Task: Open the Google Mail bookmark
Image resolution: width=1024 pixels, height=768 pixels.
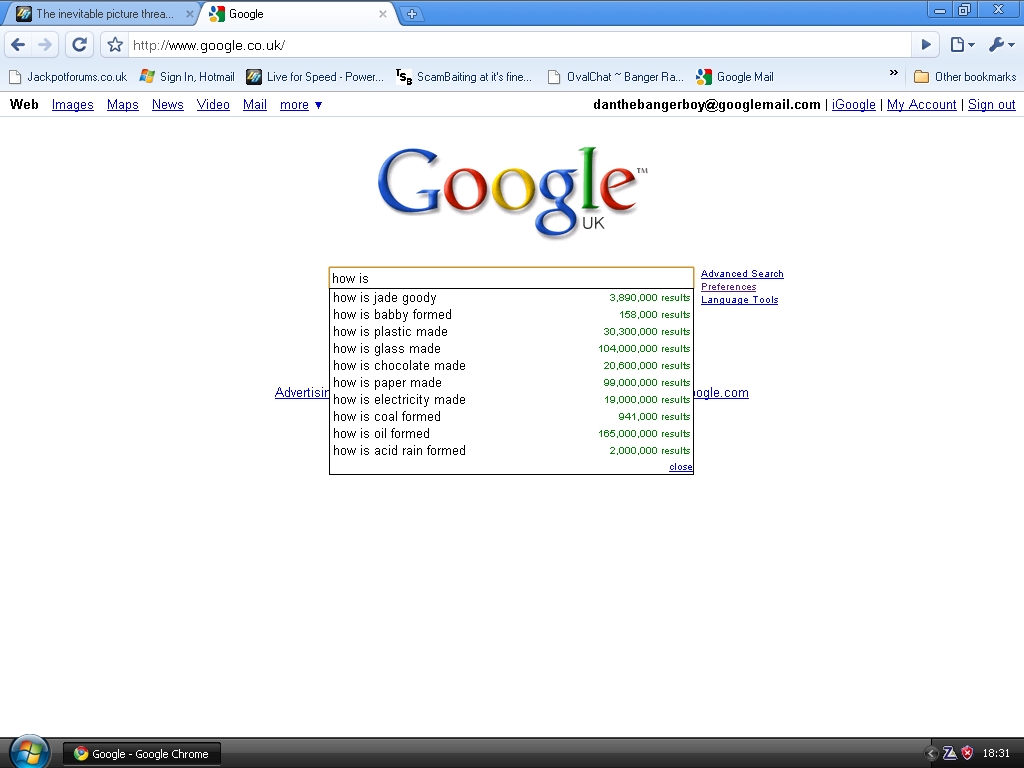Action: click(x=735, y=77)
